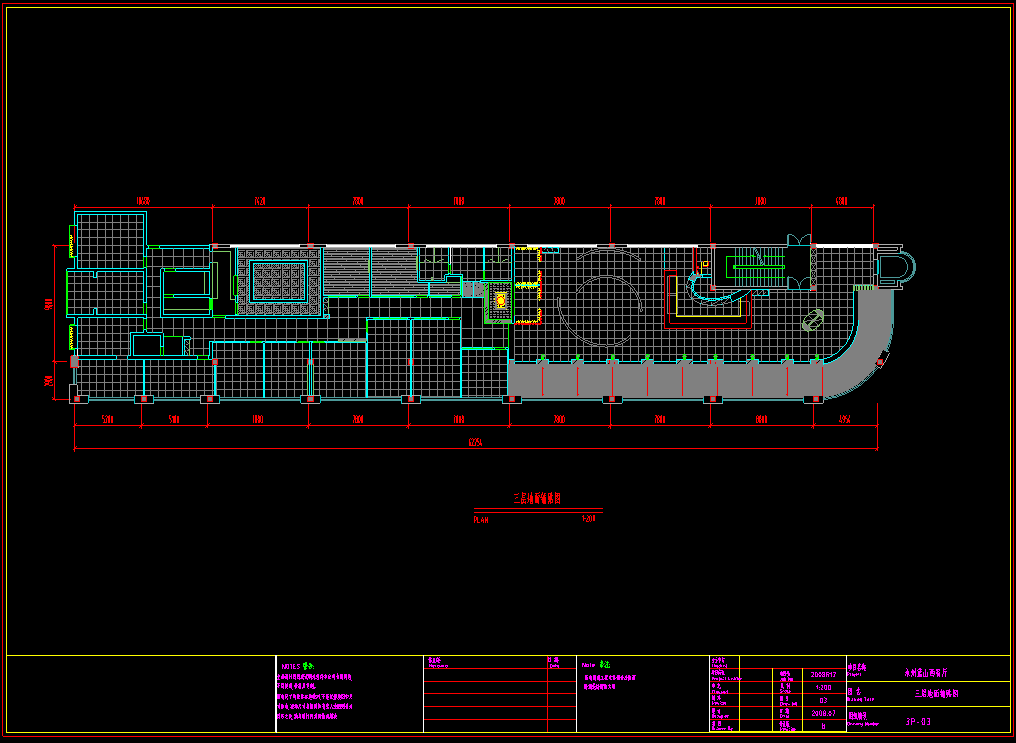Click the PLAN label under the drawing title

coord(481,520)
